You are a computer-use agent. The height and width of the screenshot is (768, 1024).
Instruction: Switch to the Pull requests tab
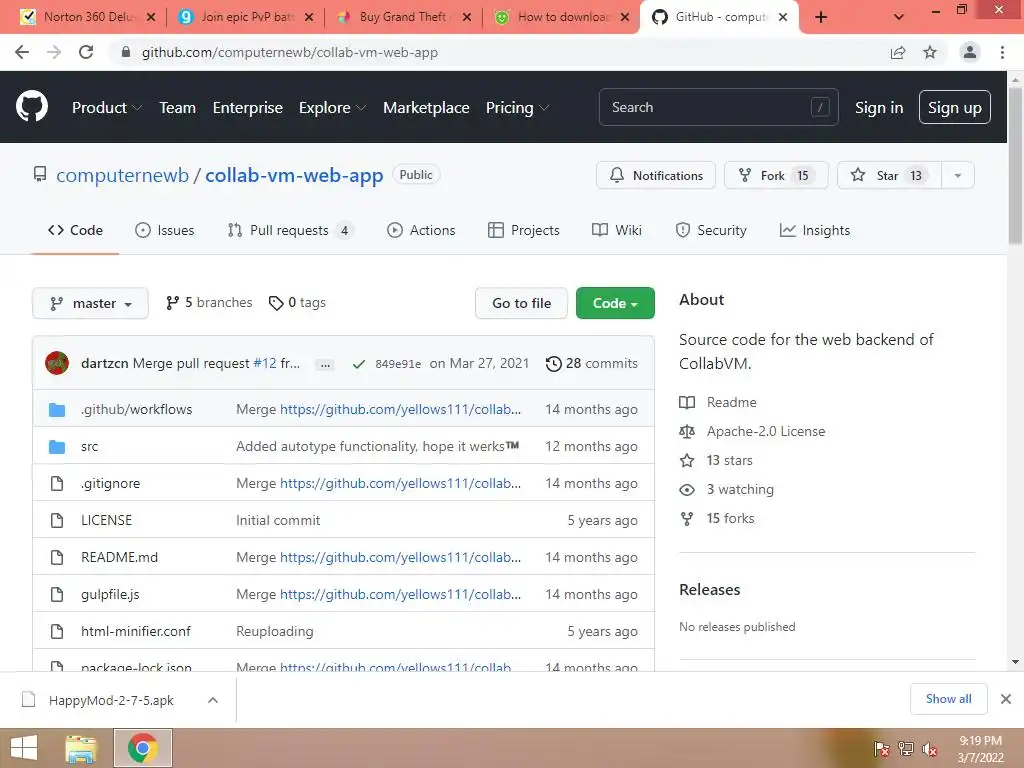[x=290, y=231]
